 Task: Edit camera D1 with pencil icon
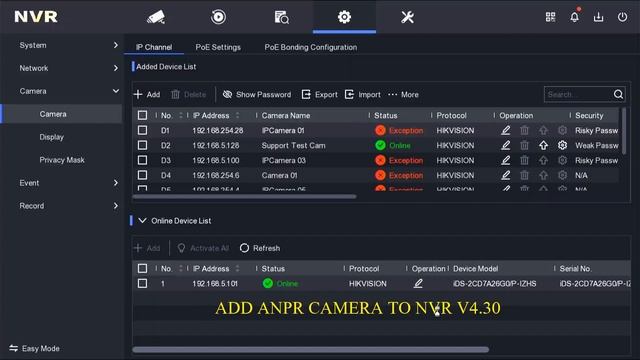505,130
